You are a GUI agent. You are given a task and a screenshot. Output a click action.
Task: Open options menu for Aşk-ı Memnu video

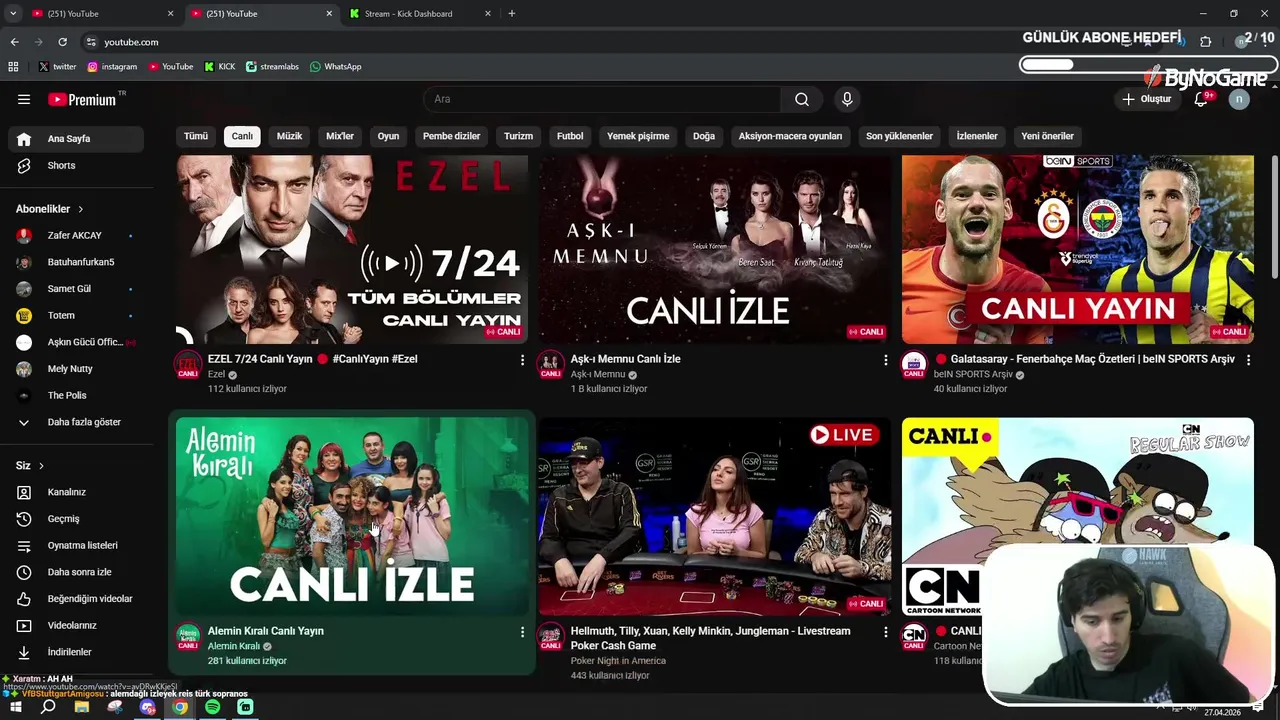885,360
